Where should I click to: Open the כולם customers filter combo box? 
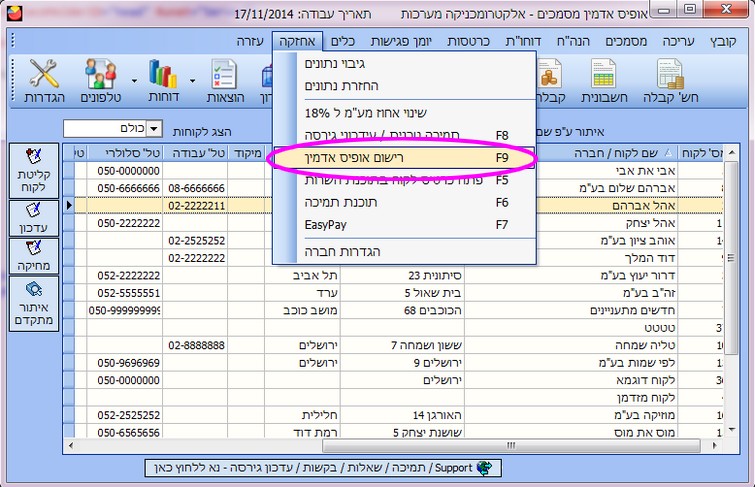pos(113,129)
